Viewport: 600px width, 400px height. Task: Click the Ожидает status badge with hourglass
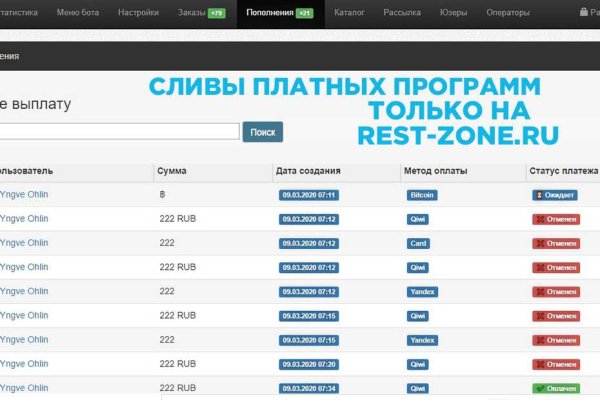coord(555,195)
